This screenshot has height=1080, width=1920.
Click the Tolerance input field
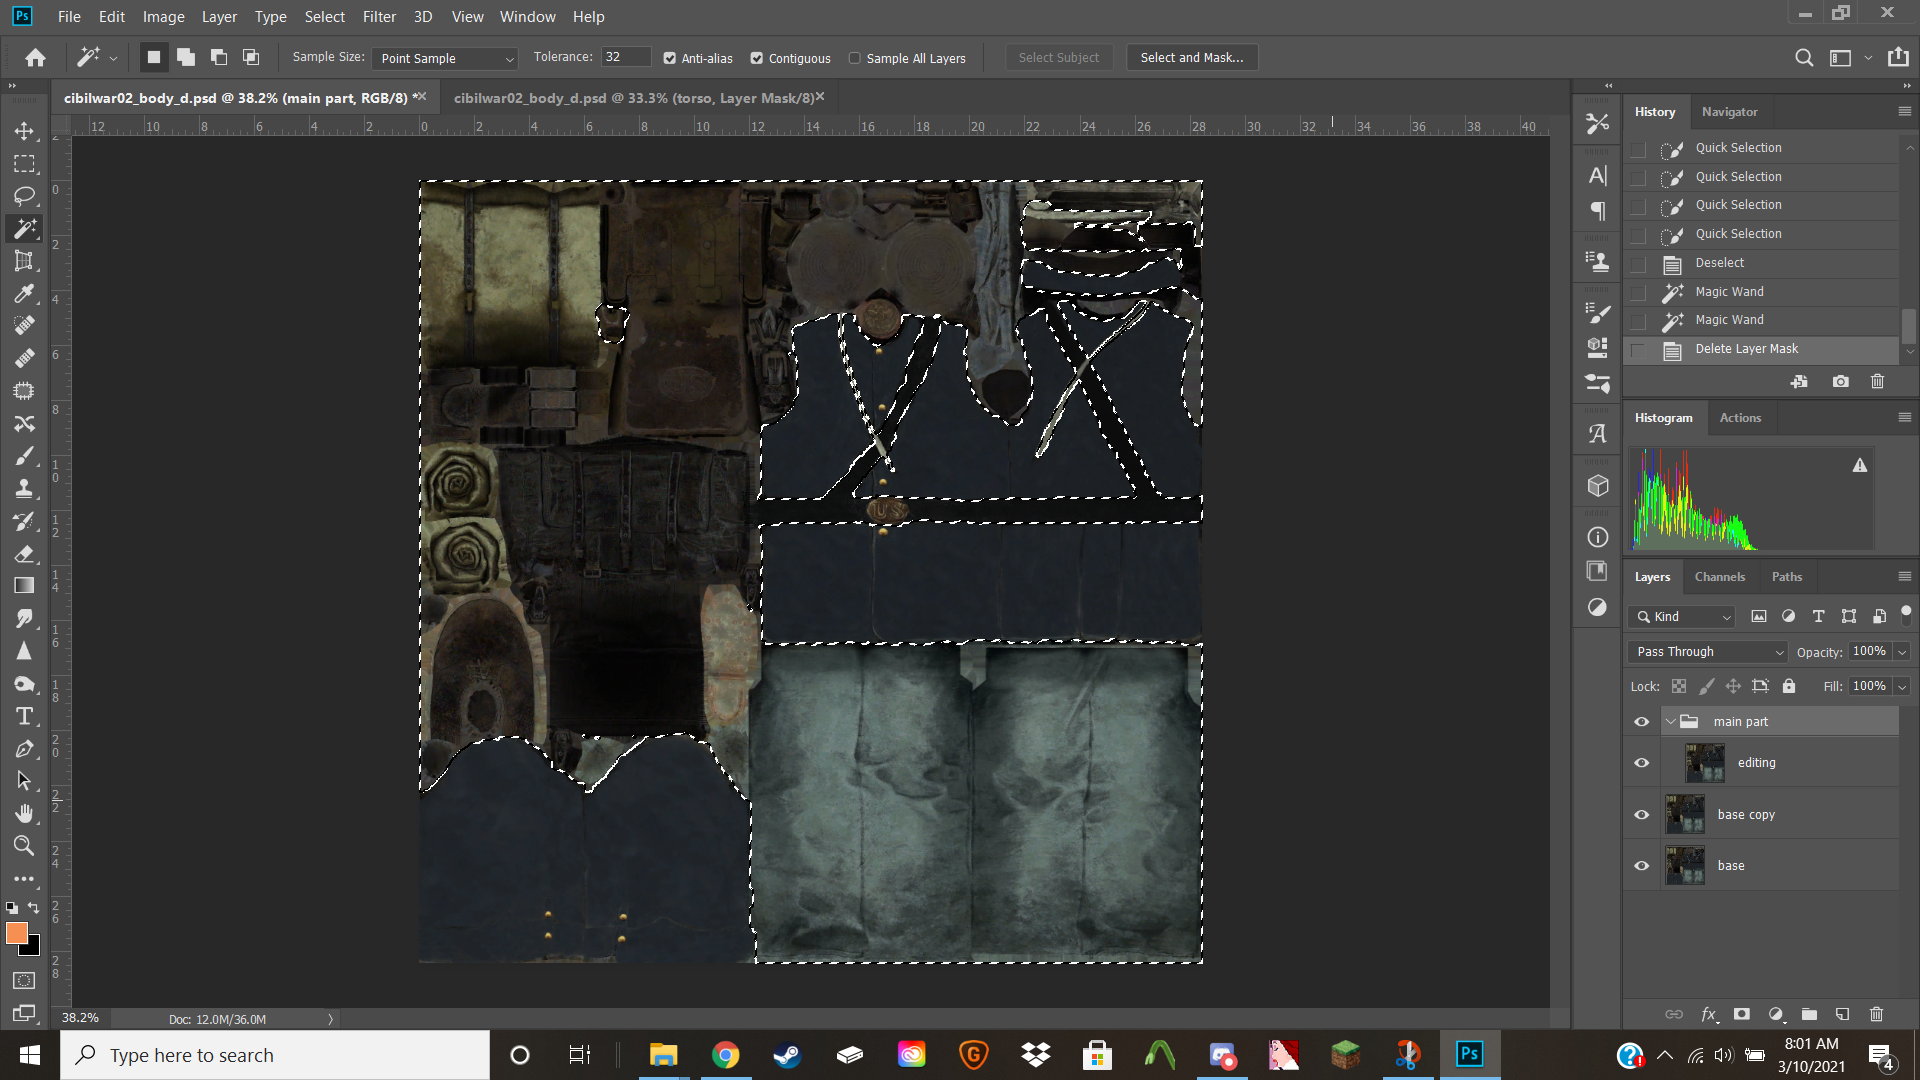pos(625,57)
